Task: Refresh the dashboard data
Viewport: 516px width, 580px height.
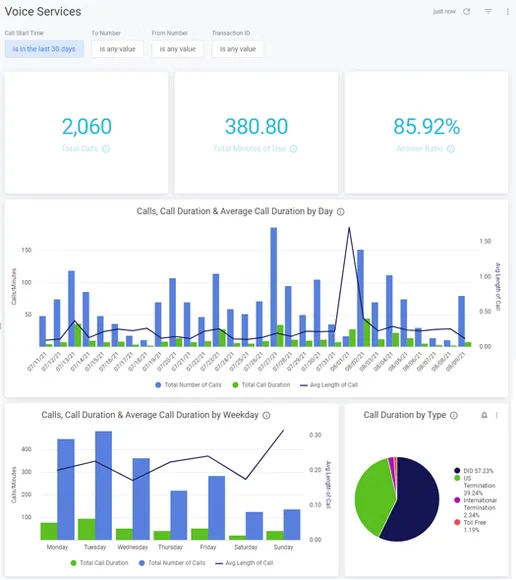Action: pos(467,11)
